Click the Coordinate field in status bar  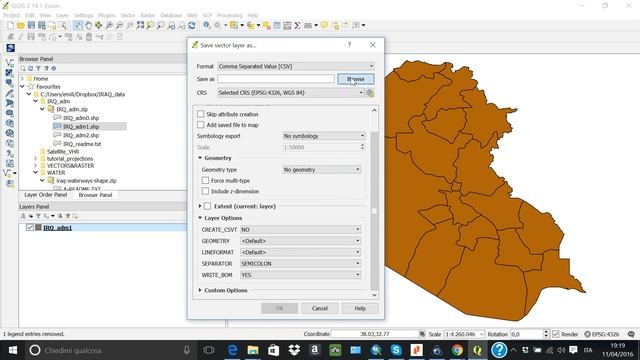(375, 334)
